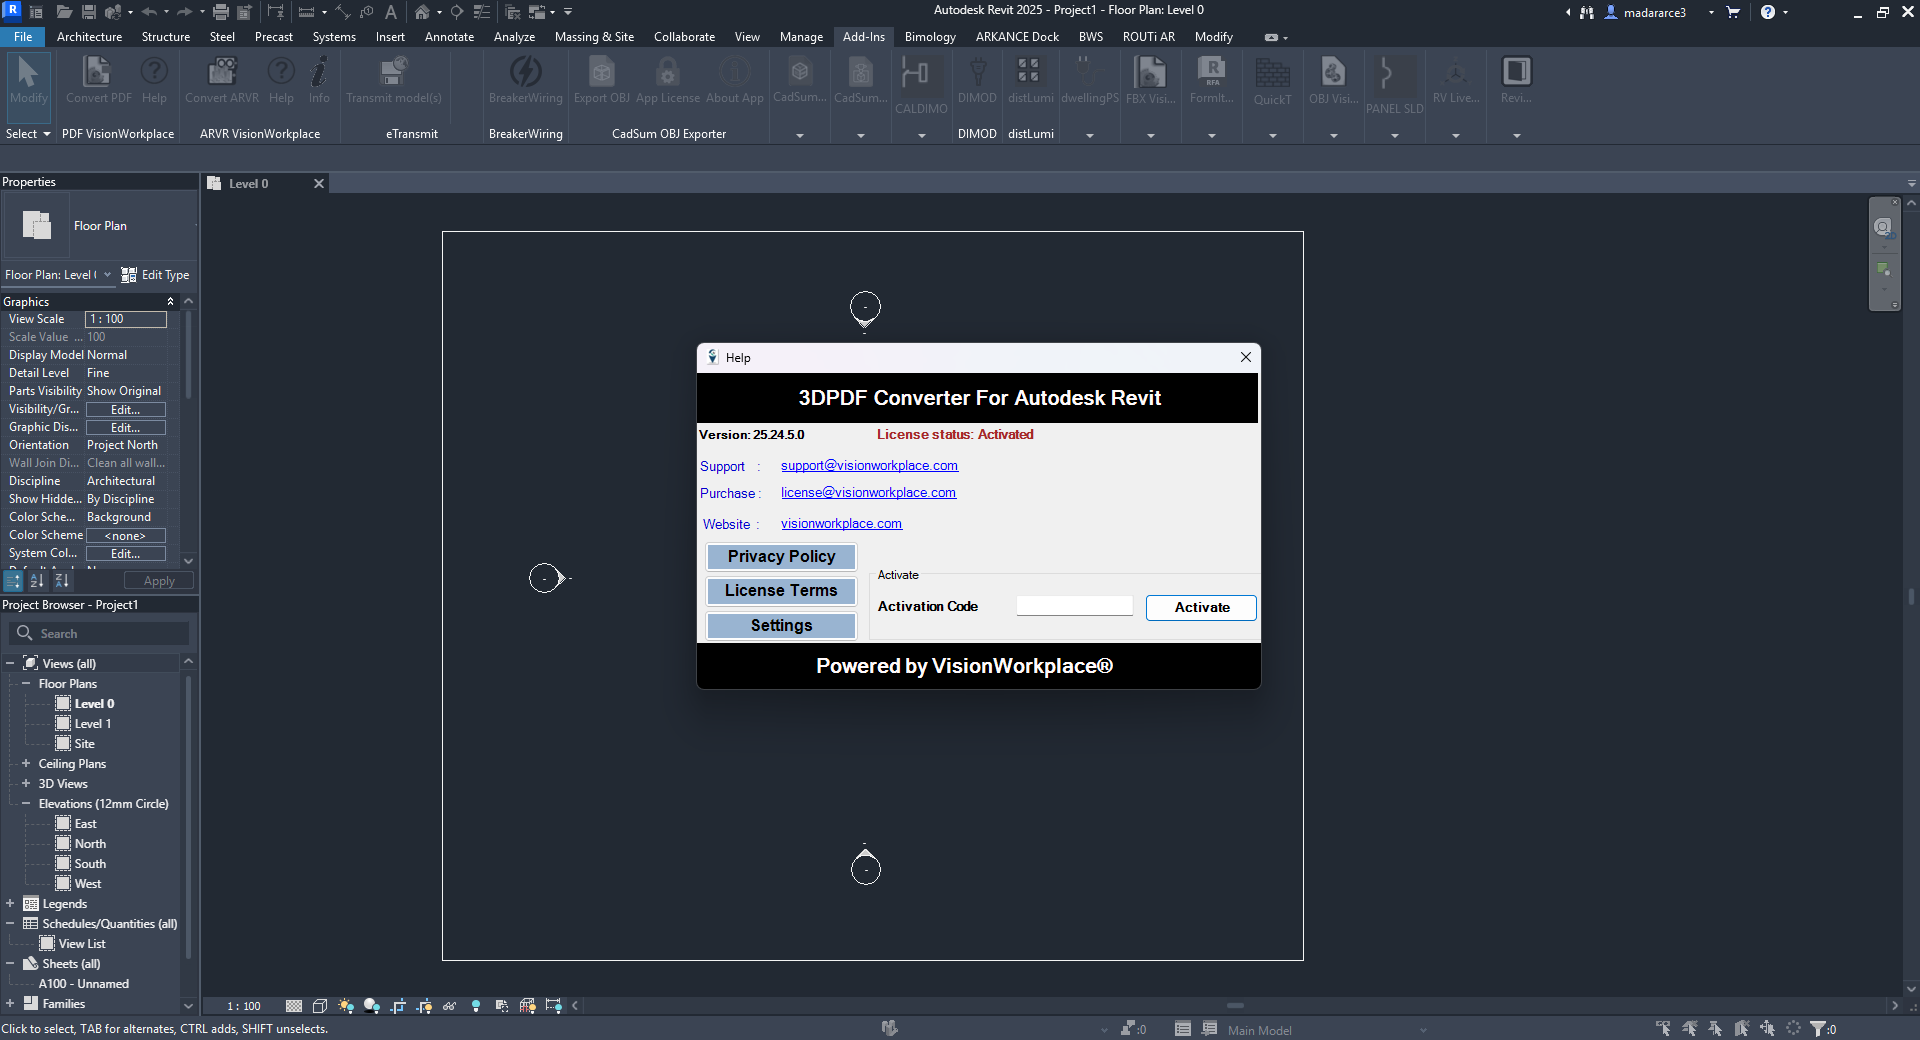
Task: Click the Print icon in quick access toolbar
Action: (x=221, y=12)
